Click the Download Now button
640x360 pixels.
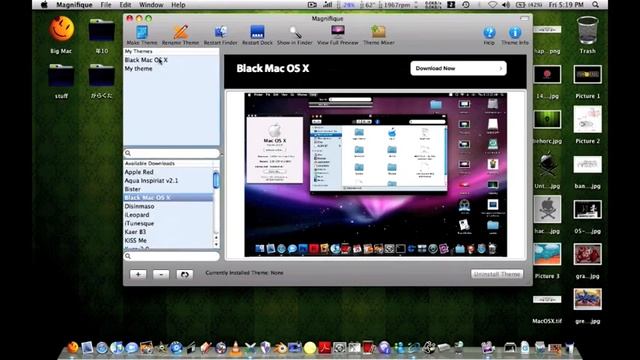[x=458, y=68]
